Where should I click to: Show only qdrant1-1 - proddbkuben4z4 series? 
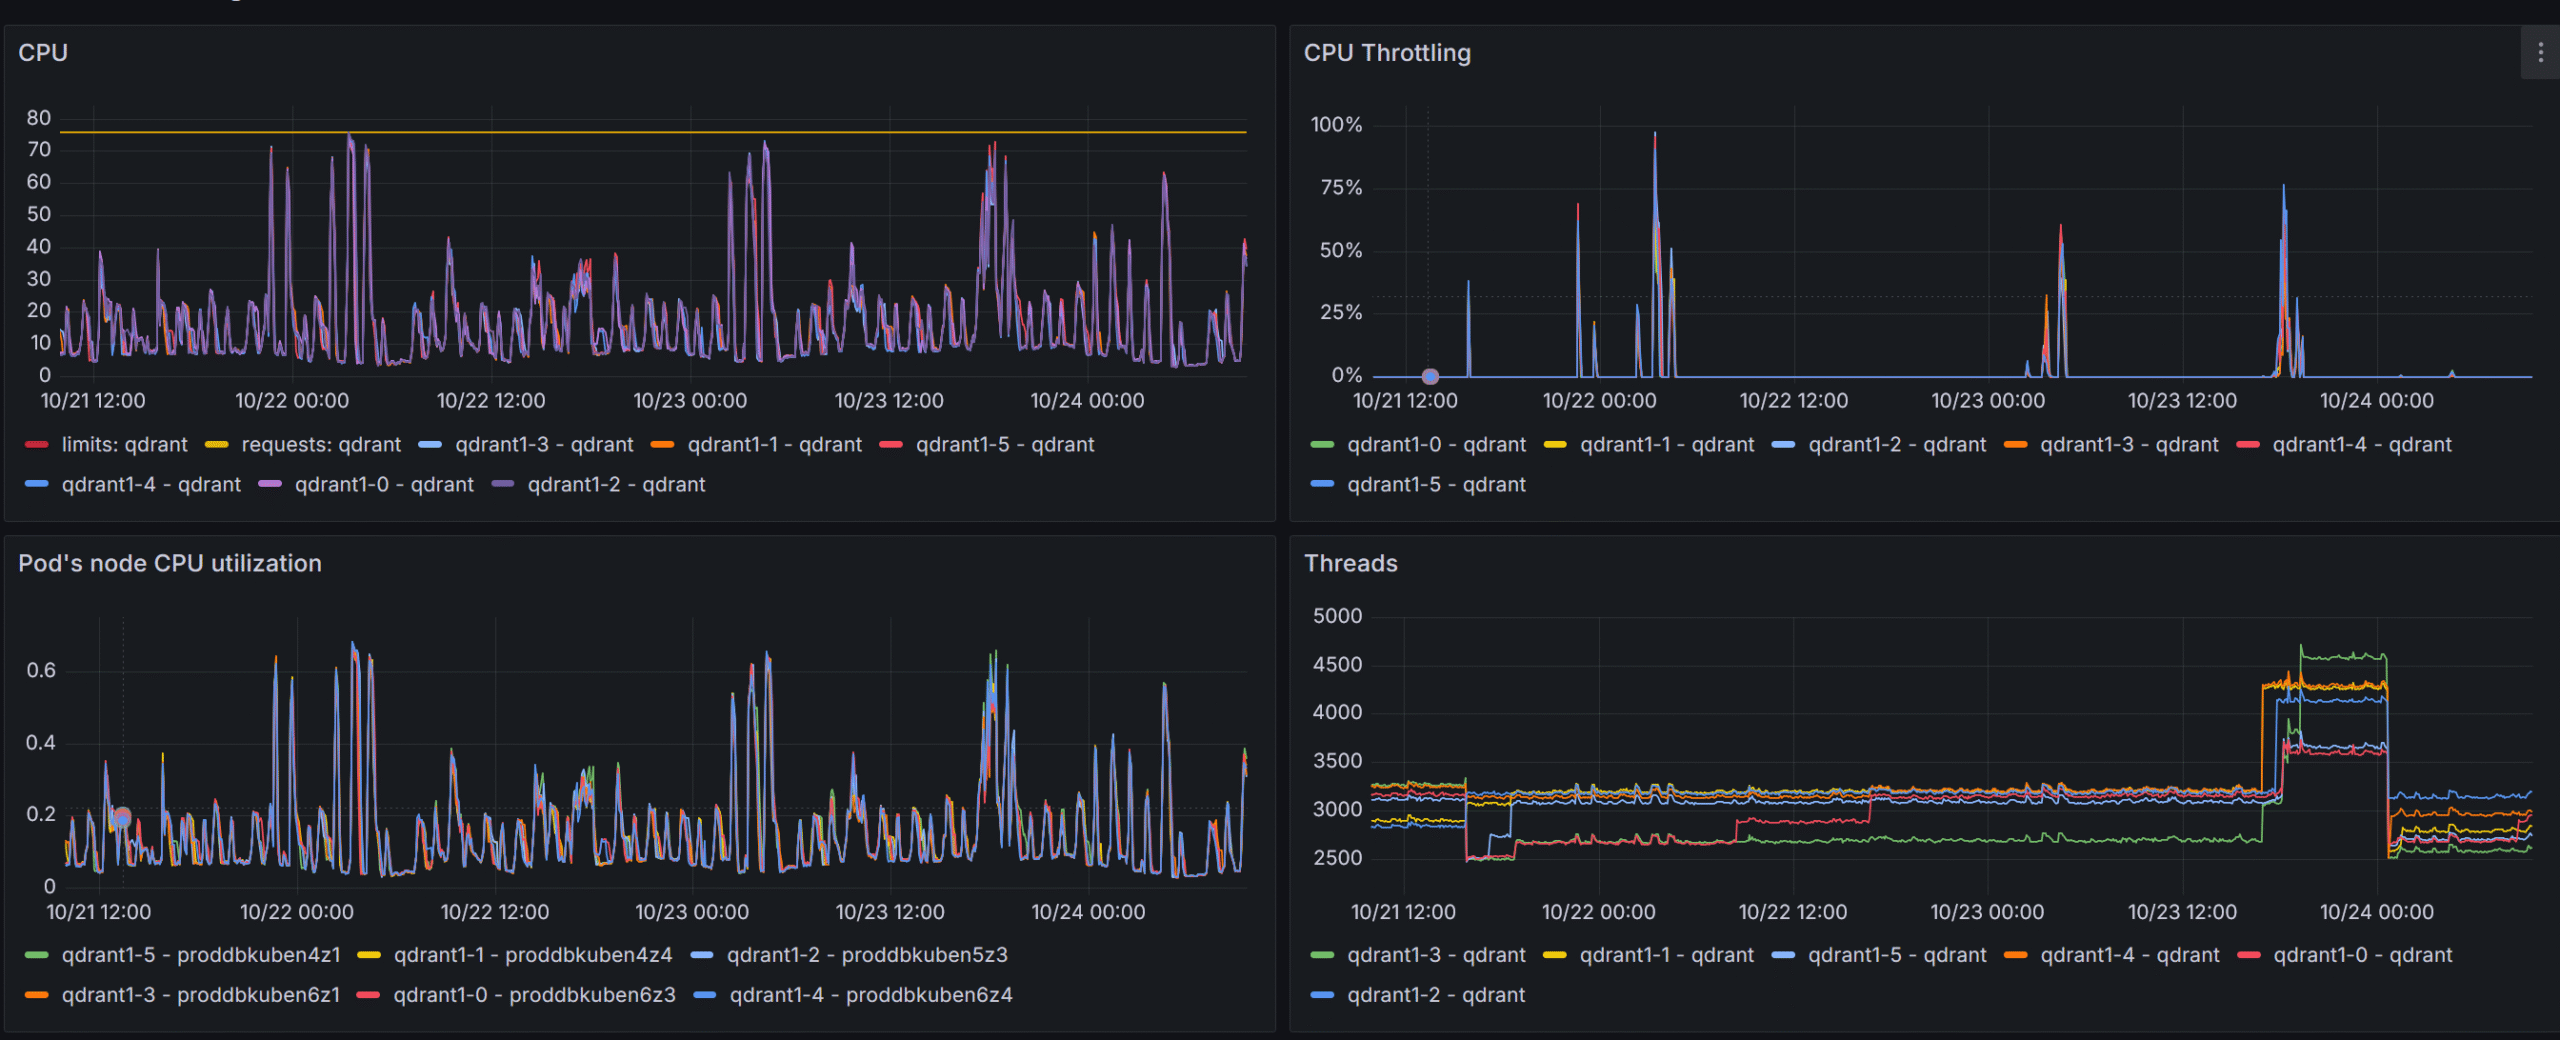tap(532, 956)
